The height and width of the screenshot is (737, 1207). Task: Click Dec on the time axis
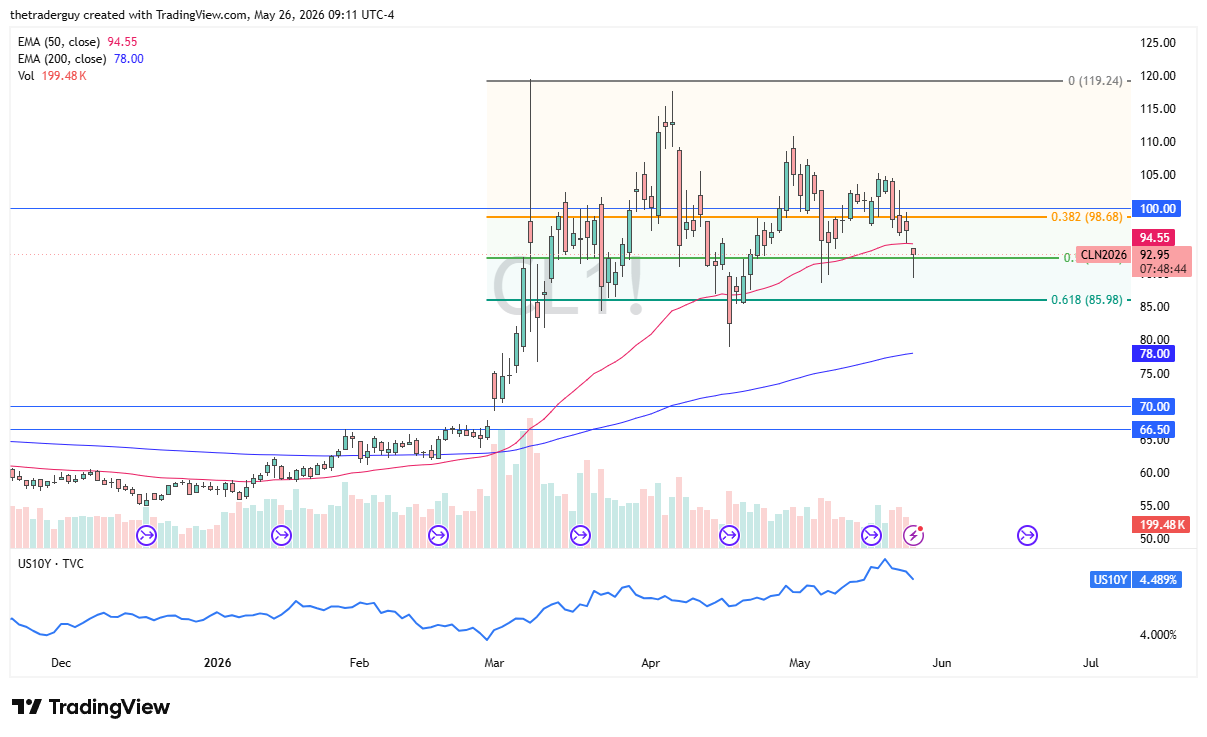[x=61, y=662]
